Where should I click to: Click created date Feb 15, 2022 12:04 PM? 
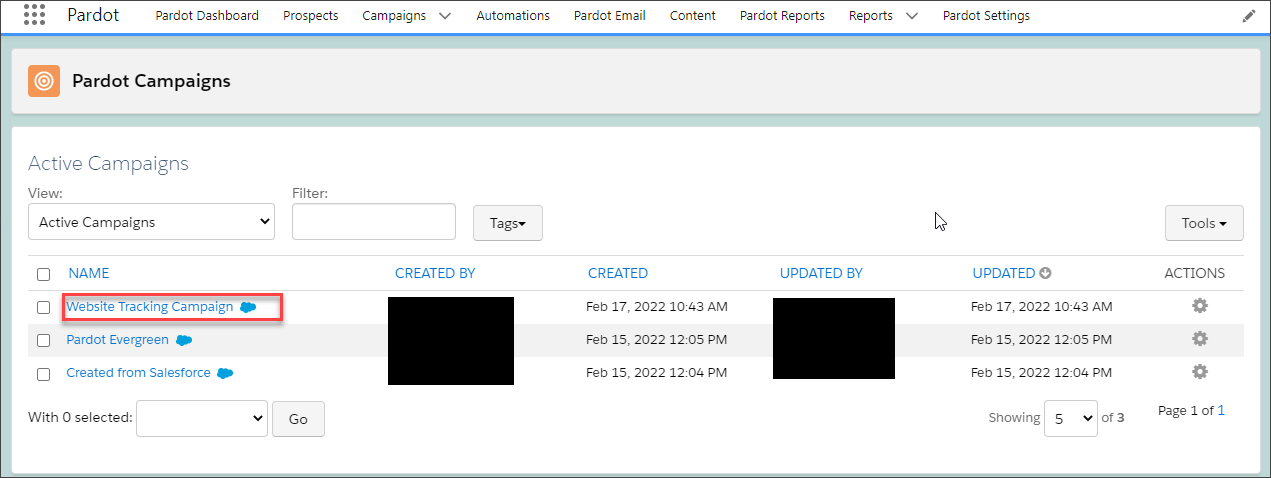(657, 373)
